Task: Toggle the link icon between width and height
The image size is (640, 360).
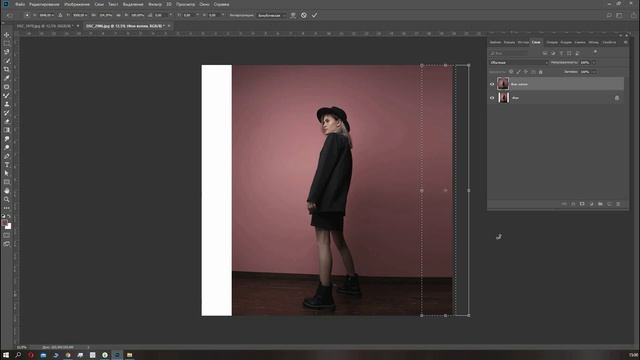Action: click(x=118, y=15)
